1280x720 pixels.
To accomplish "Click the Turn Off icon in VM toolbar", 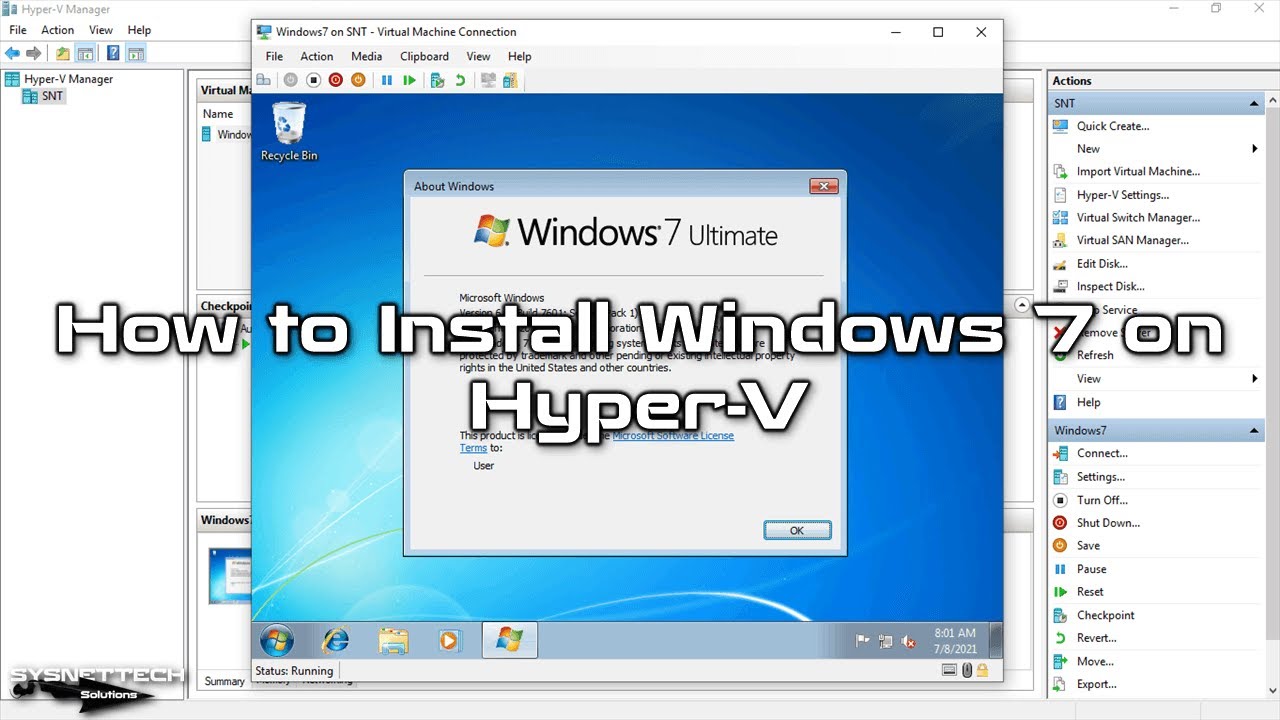I will coord(313,80).
